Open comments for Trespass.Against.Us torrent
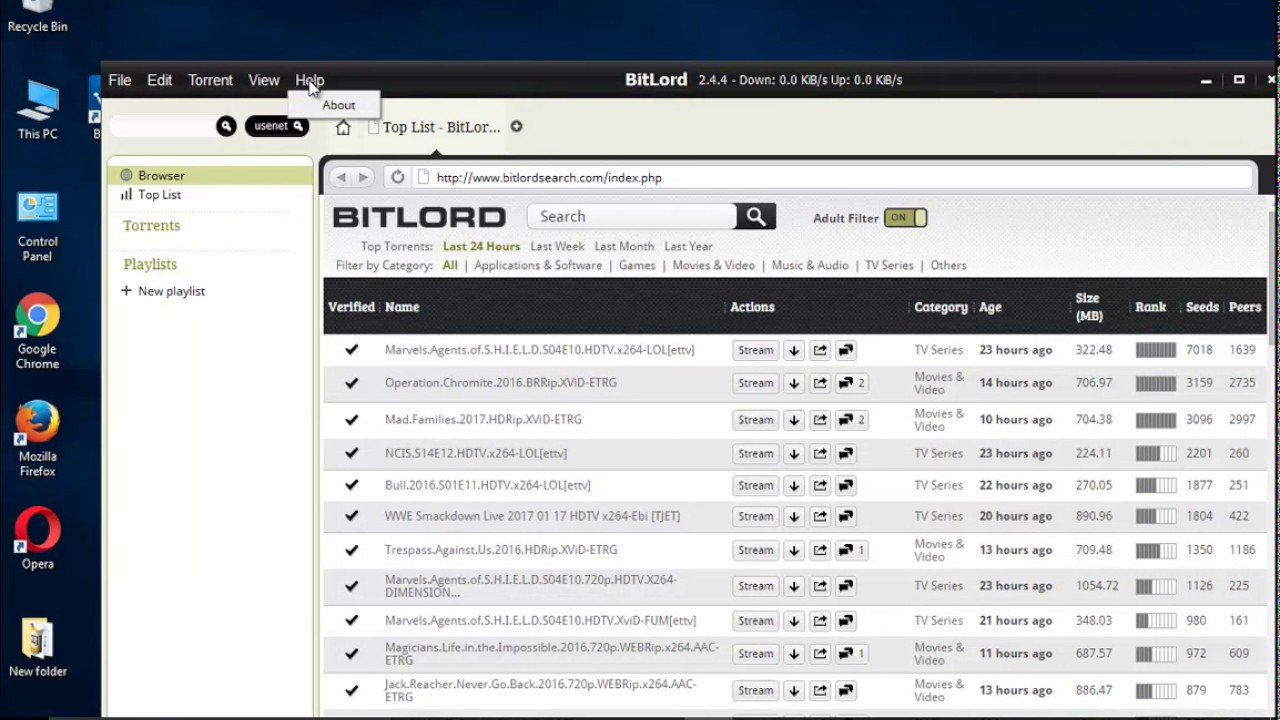The width and height of the screenshot is (1280, 720). click(x=851, y=550)
